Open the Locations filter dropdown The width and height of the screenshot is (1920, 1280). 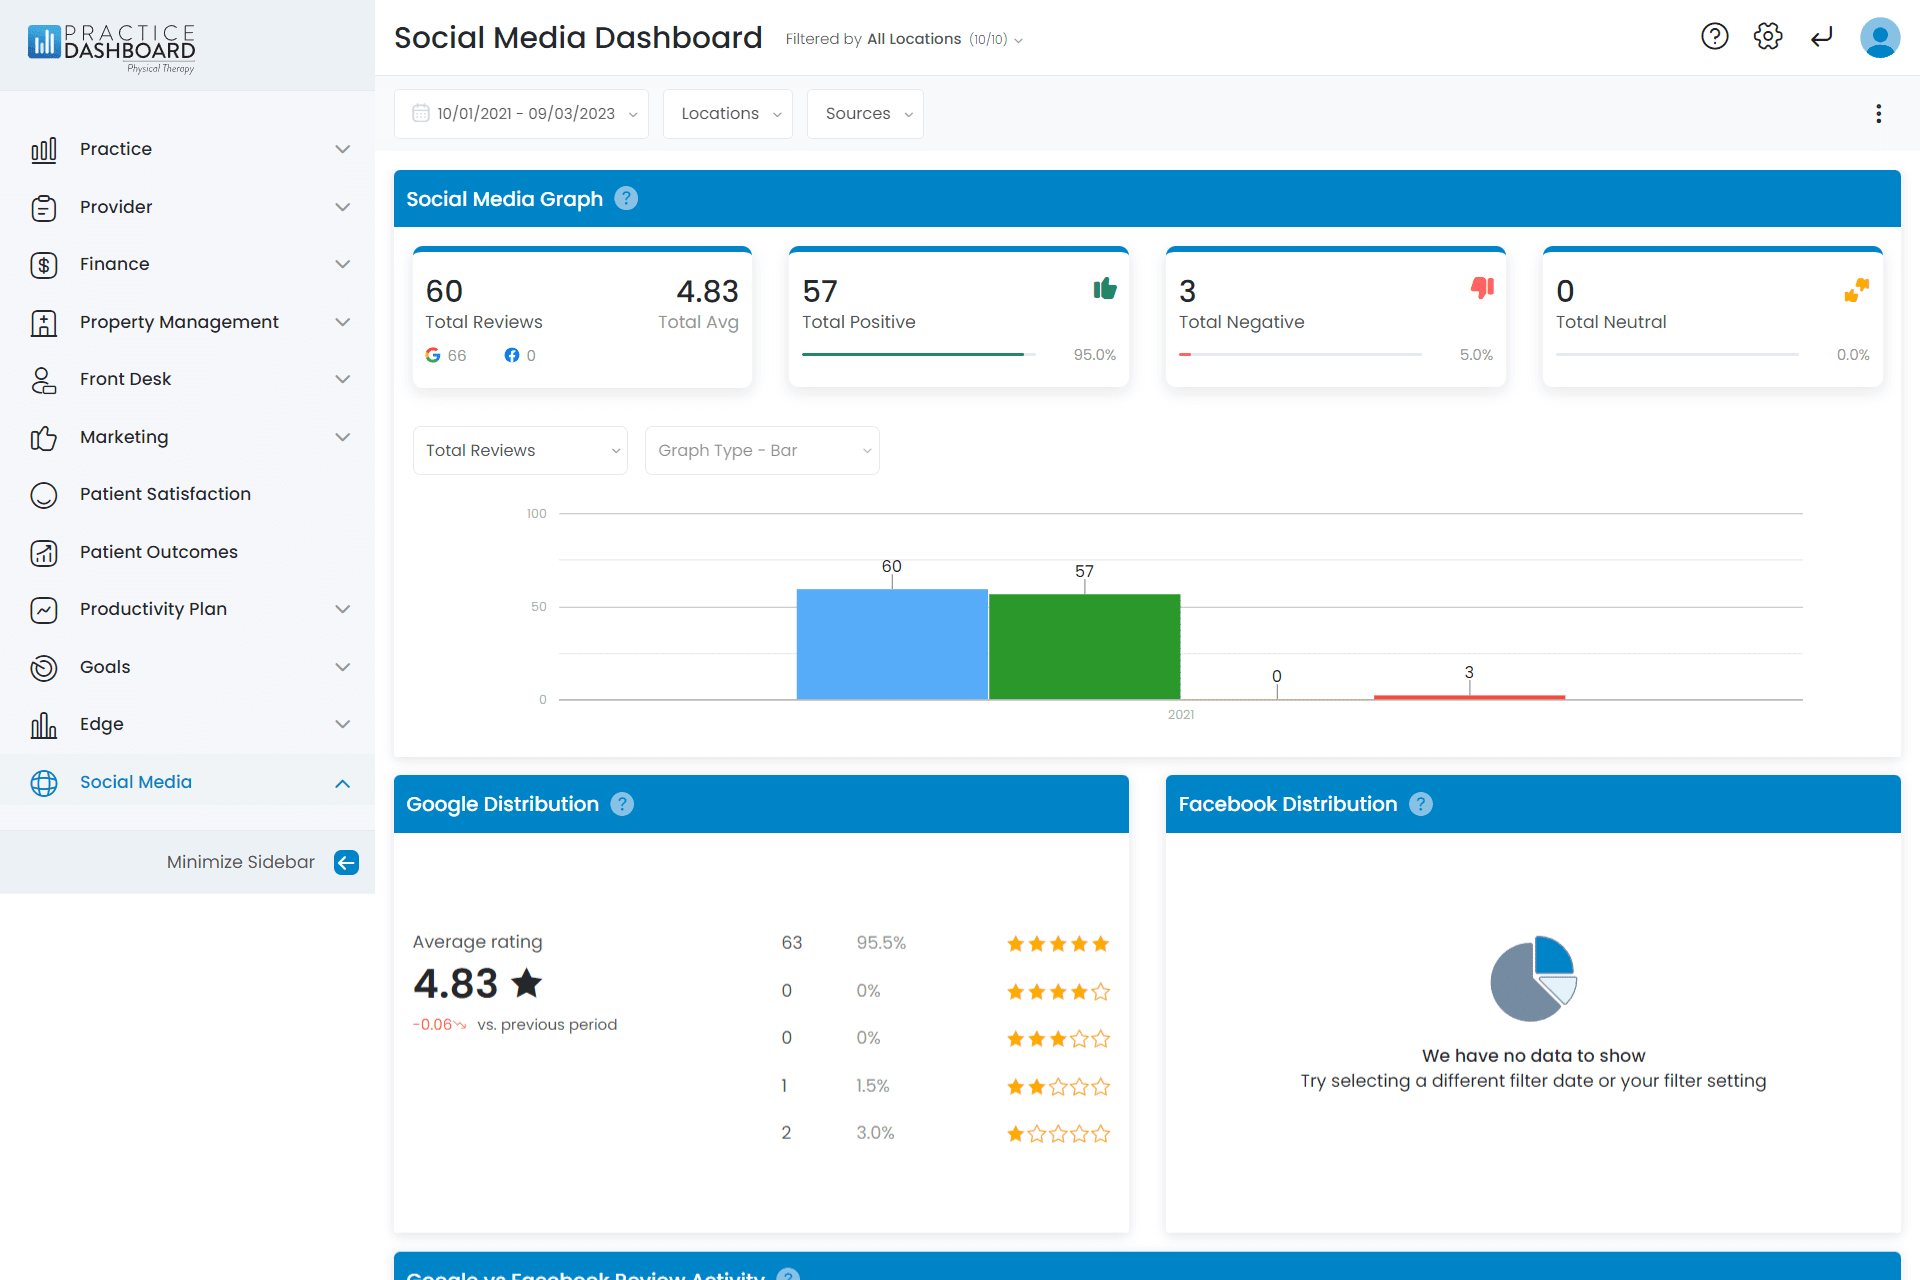[x=728, y=114]
